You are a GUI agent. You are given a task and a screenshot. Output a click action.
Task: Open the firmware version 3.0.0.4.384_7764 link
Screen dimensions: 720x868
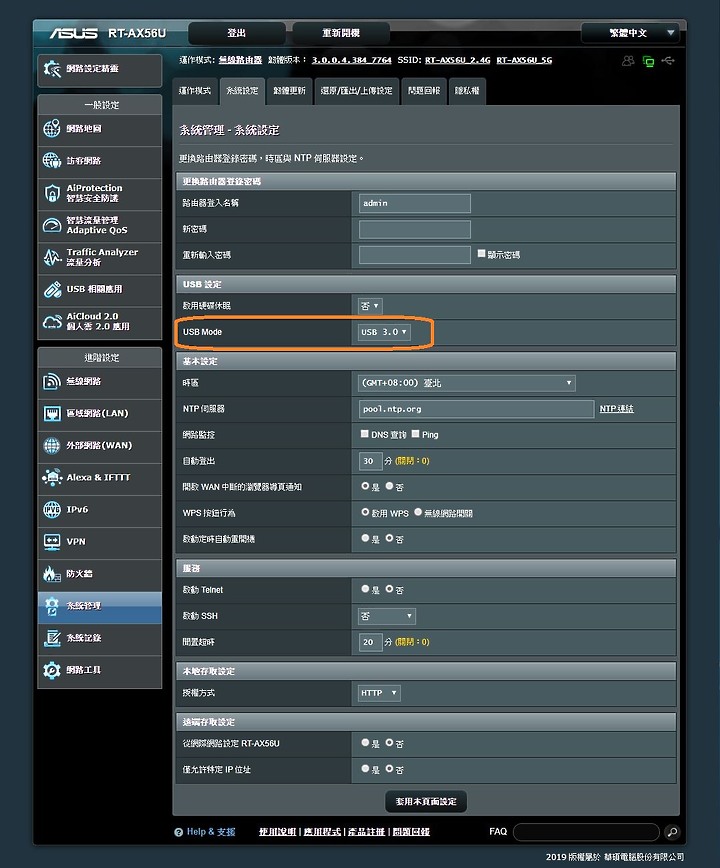pos(351,60)
